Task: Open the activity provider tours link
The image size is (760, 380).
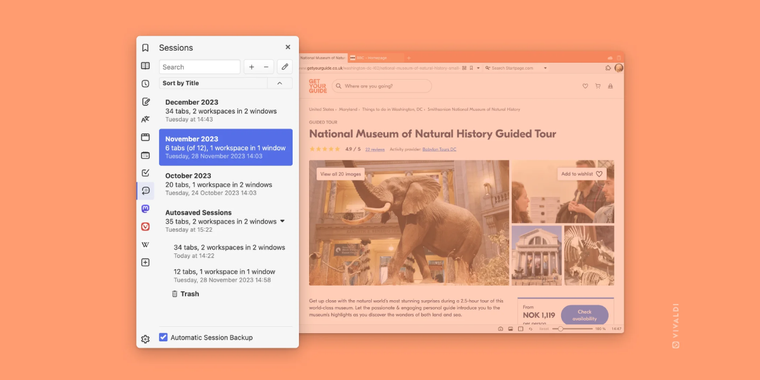Action: [x=439, y=149]
